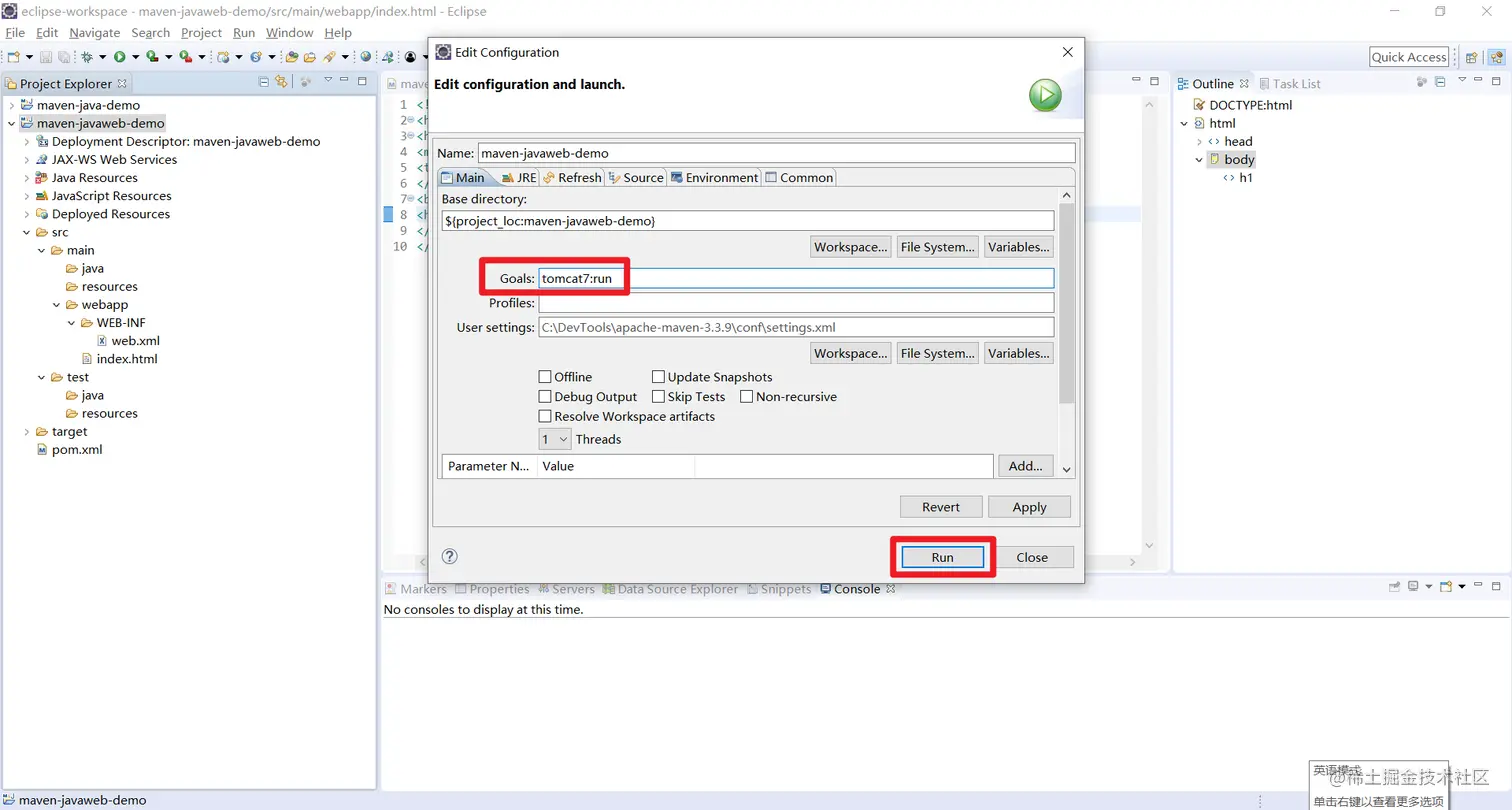
Task: Click the Debug bug icon in toolbar
Action: (87, 57)
